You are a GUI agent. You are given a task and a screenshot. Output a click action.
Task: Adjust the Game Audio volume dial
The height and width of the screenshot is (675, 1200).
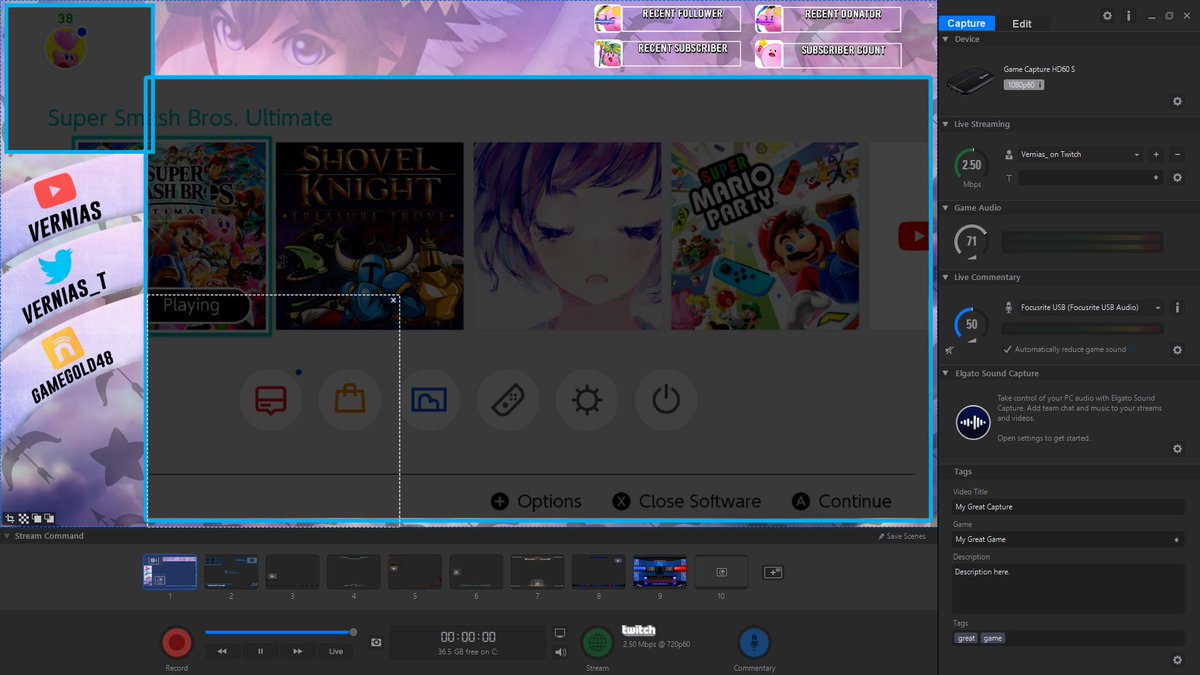970,241
